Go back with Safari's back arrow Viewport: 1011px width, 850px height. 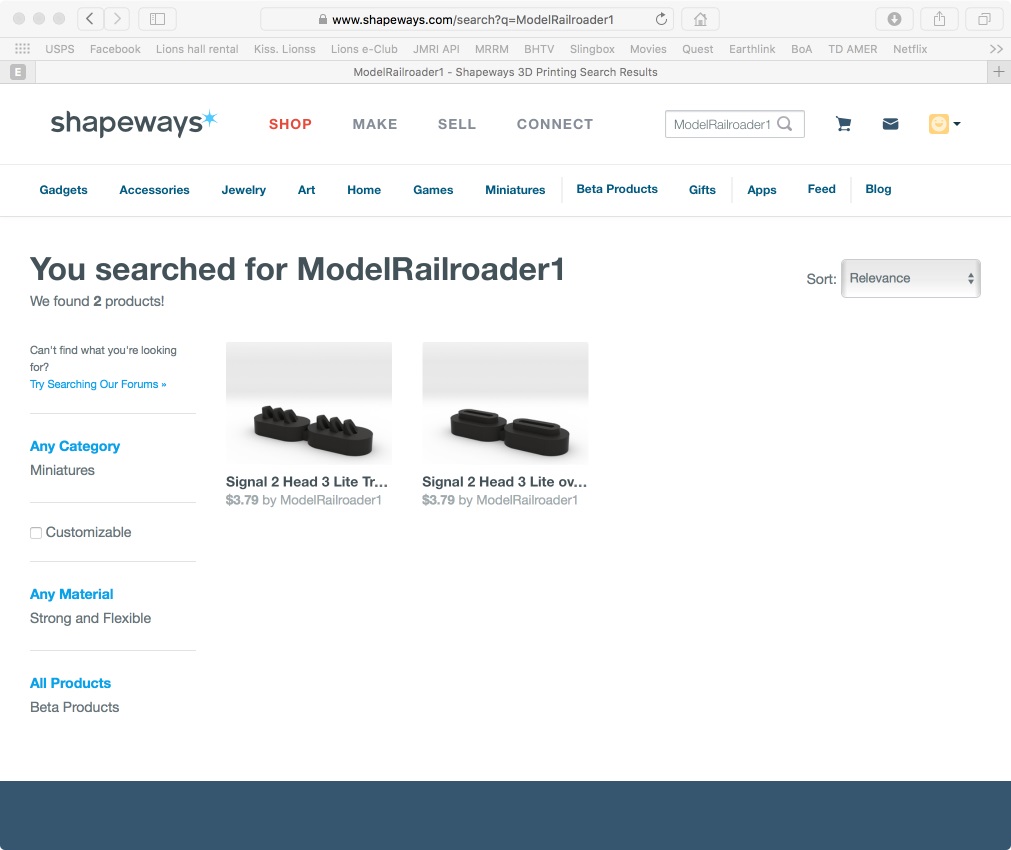coord(90,19)
